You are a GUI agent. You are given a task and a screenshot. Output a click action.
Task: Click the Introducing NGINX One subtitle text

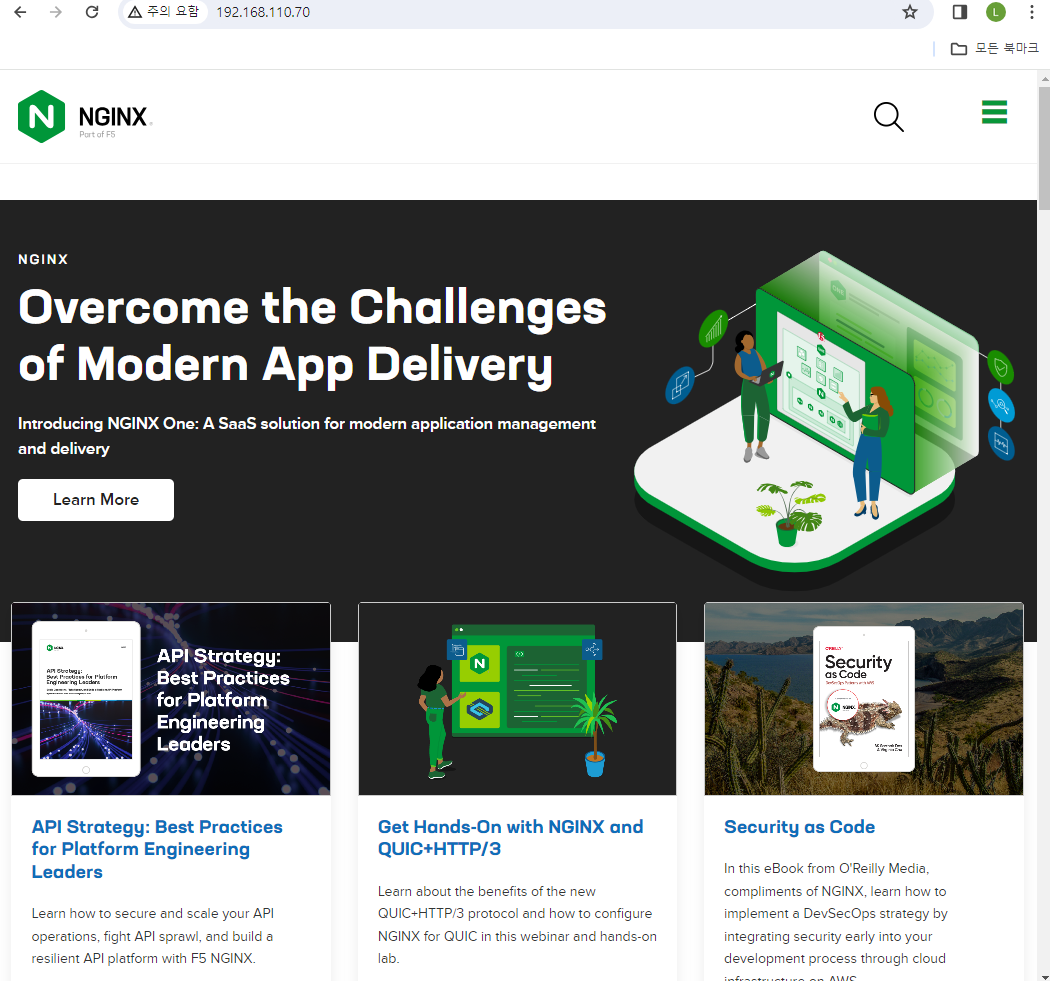point(307,436)
